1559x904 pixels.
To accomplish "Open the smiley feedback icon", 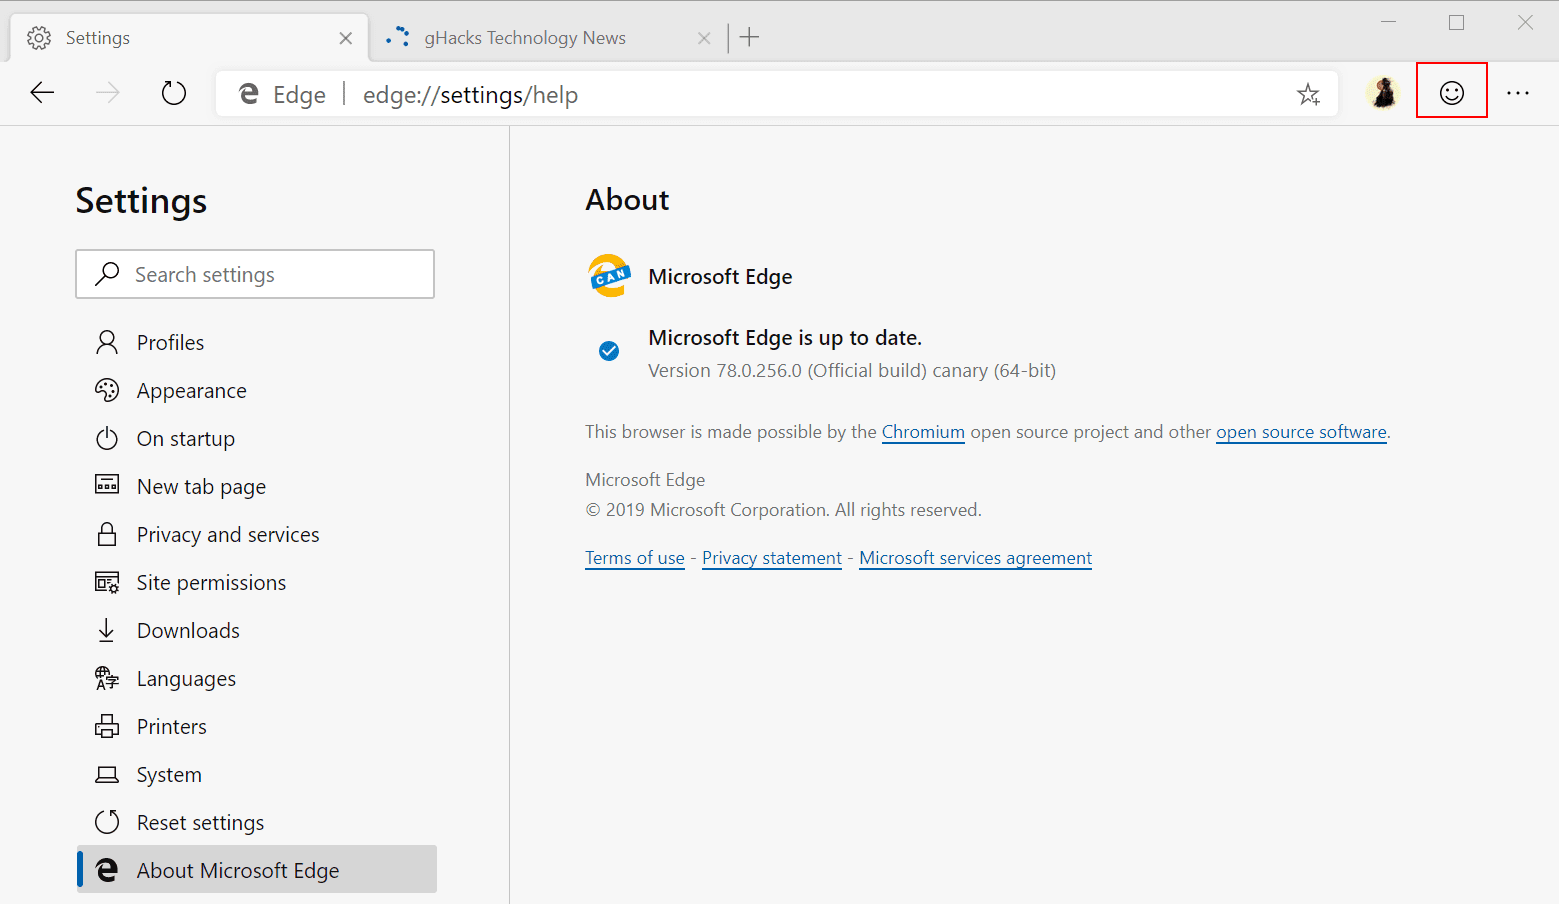I will [x=1451, y=91].
